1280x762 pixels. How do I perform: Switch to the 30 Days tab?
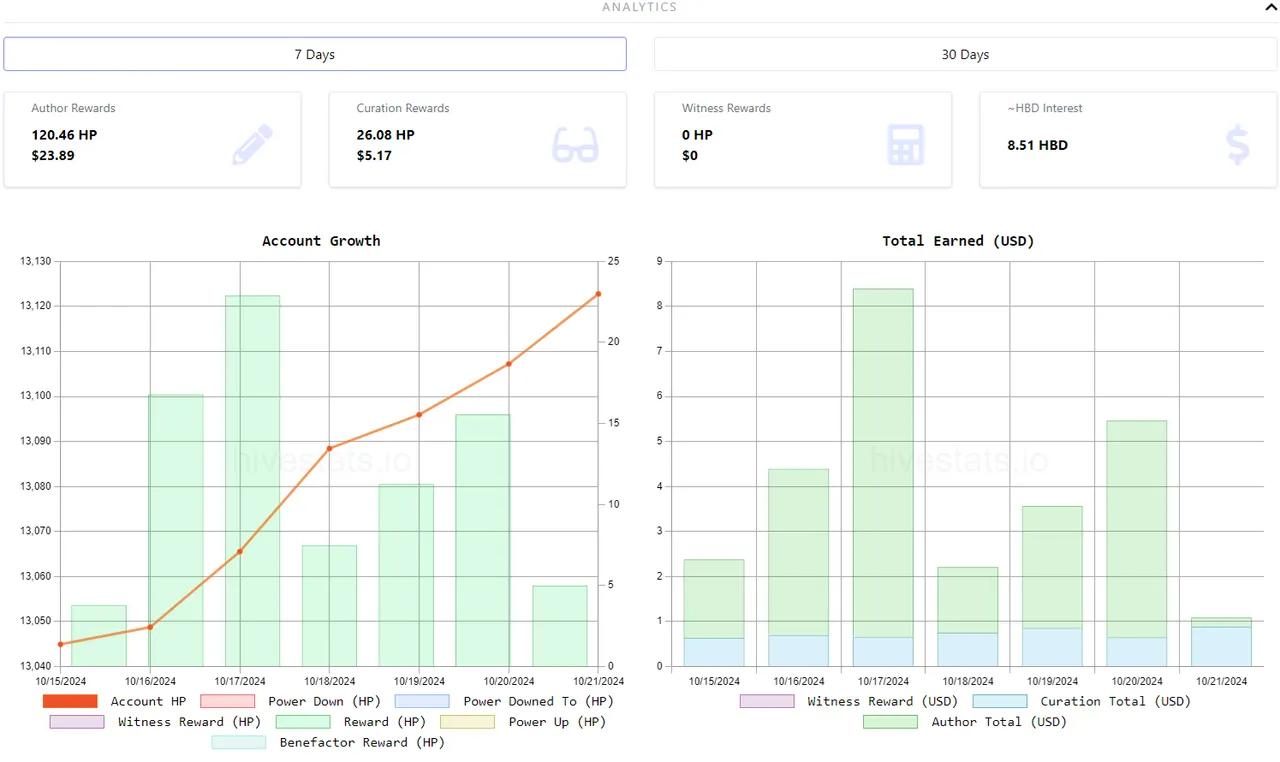click(x=965, y=54)
